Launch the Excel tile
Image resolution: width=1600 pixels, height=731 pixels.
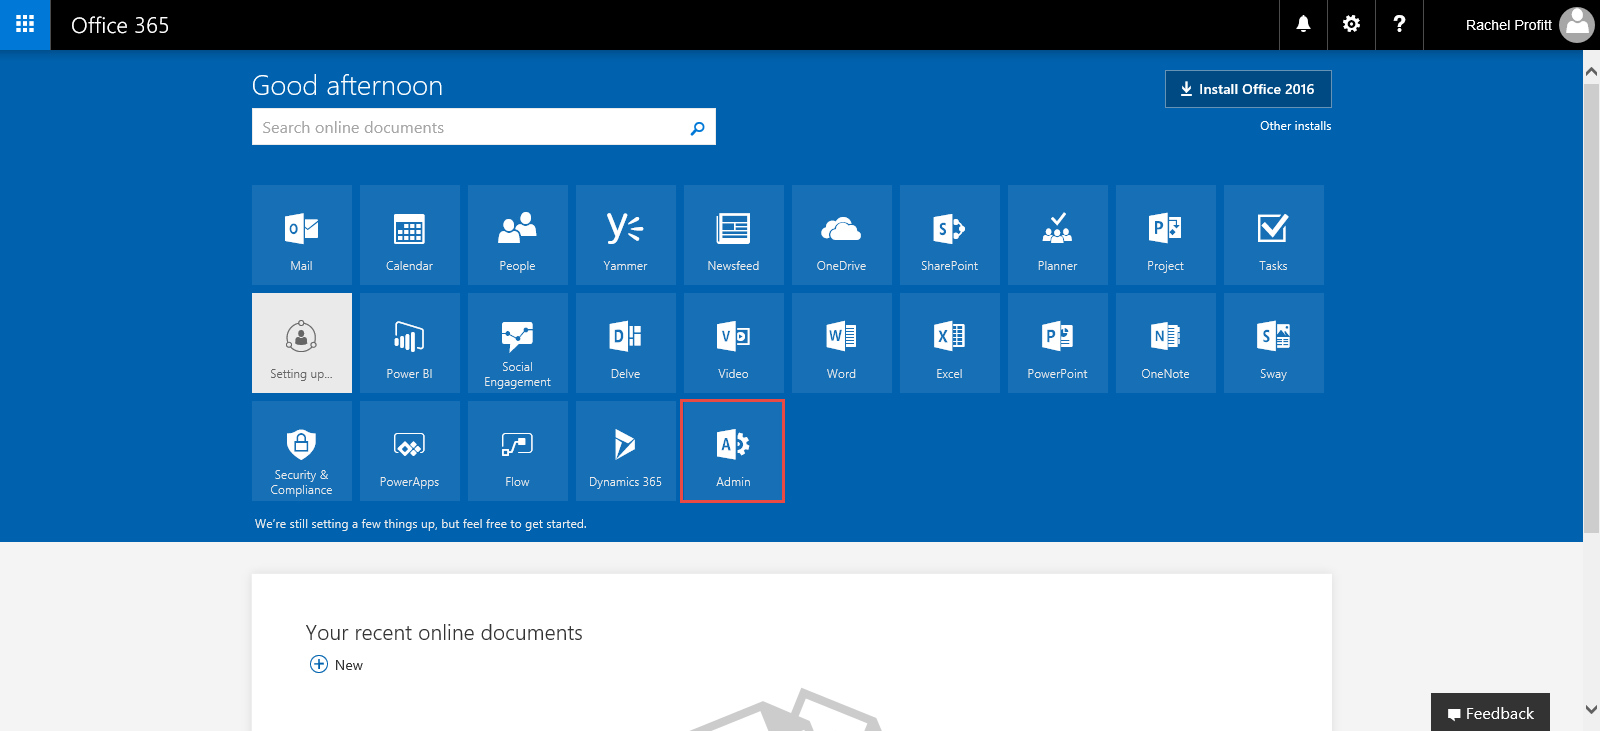click(x=950, y=343)
